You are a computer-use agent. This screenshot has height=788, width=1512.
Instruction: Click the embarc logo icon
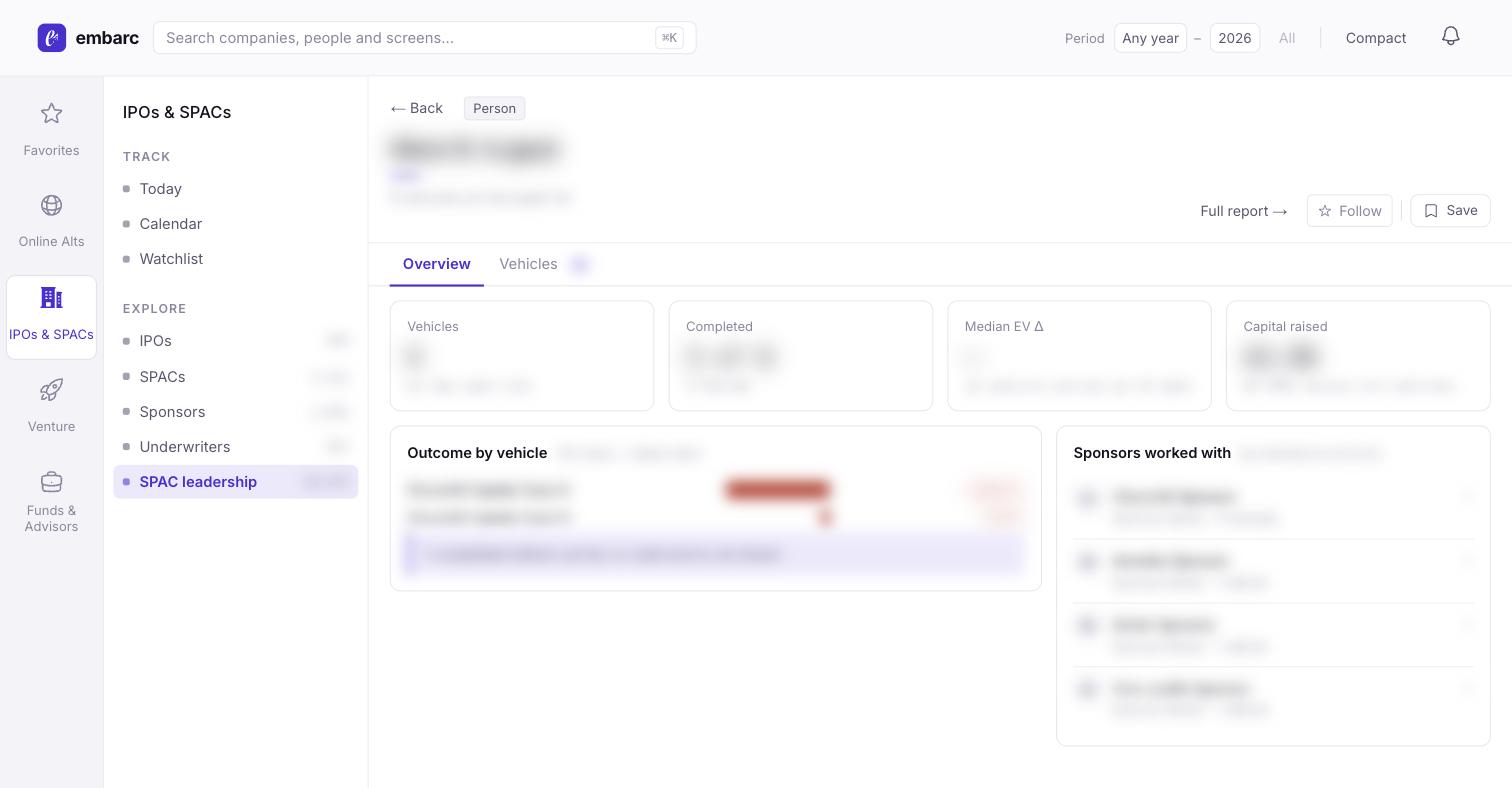coord(52,38)
